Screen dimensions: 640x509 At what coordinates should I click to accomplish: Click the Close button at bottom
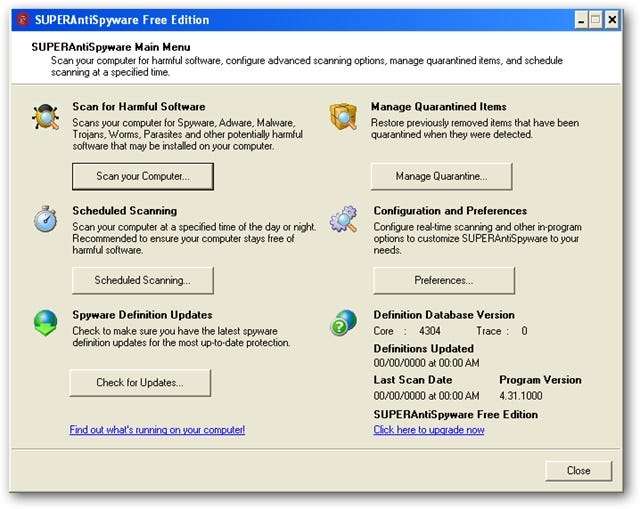click(578, 471)
